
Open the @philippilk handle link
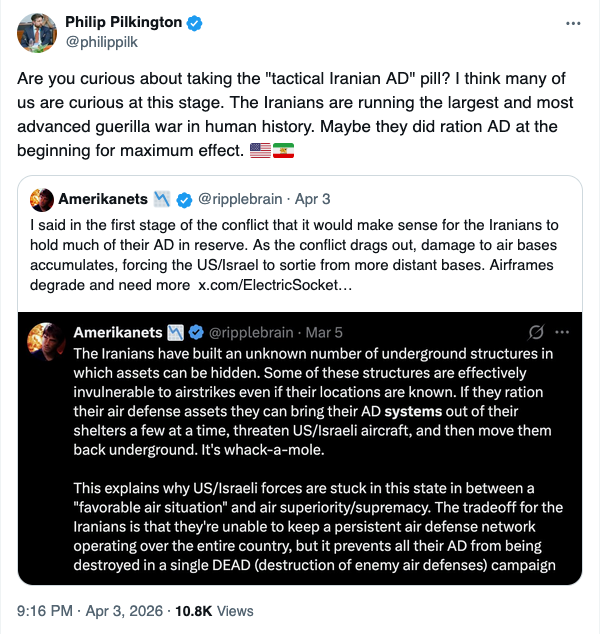pyautogui.click(x=100, y=44)
